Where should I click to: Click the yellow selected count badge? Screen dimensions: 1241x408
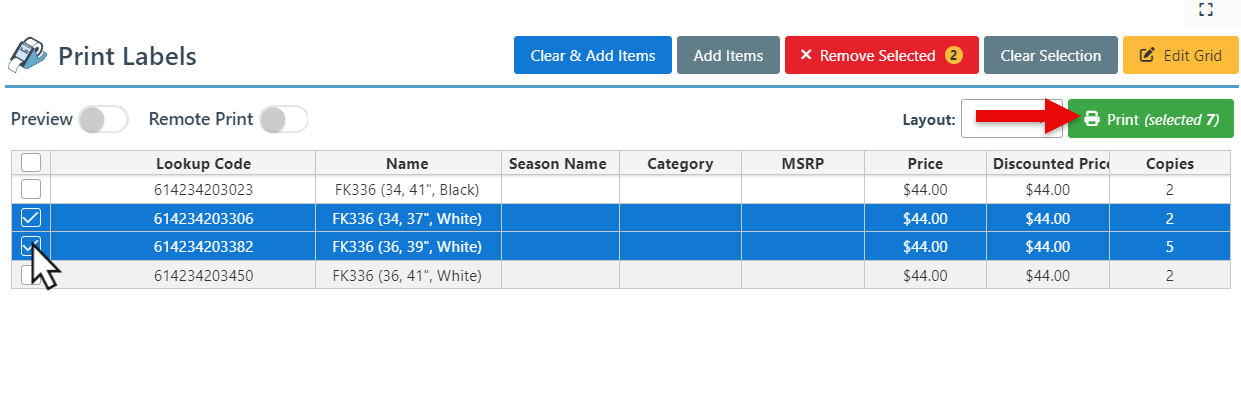953,56
